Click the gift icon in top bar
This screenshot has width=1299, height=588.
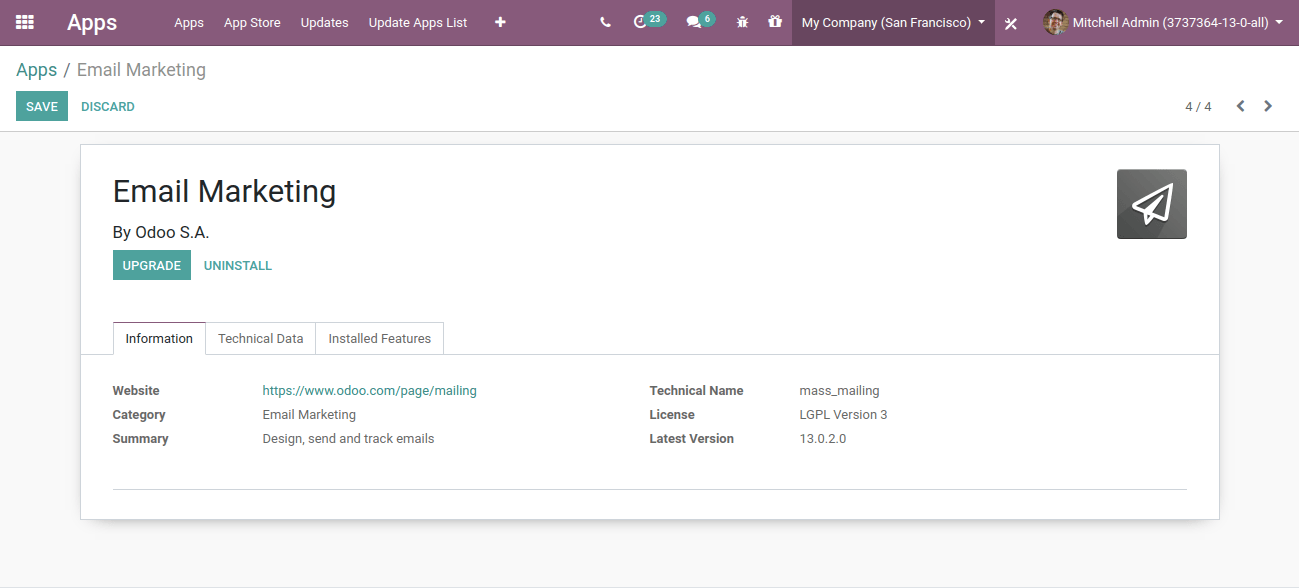tap(775, 21)
